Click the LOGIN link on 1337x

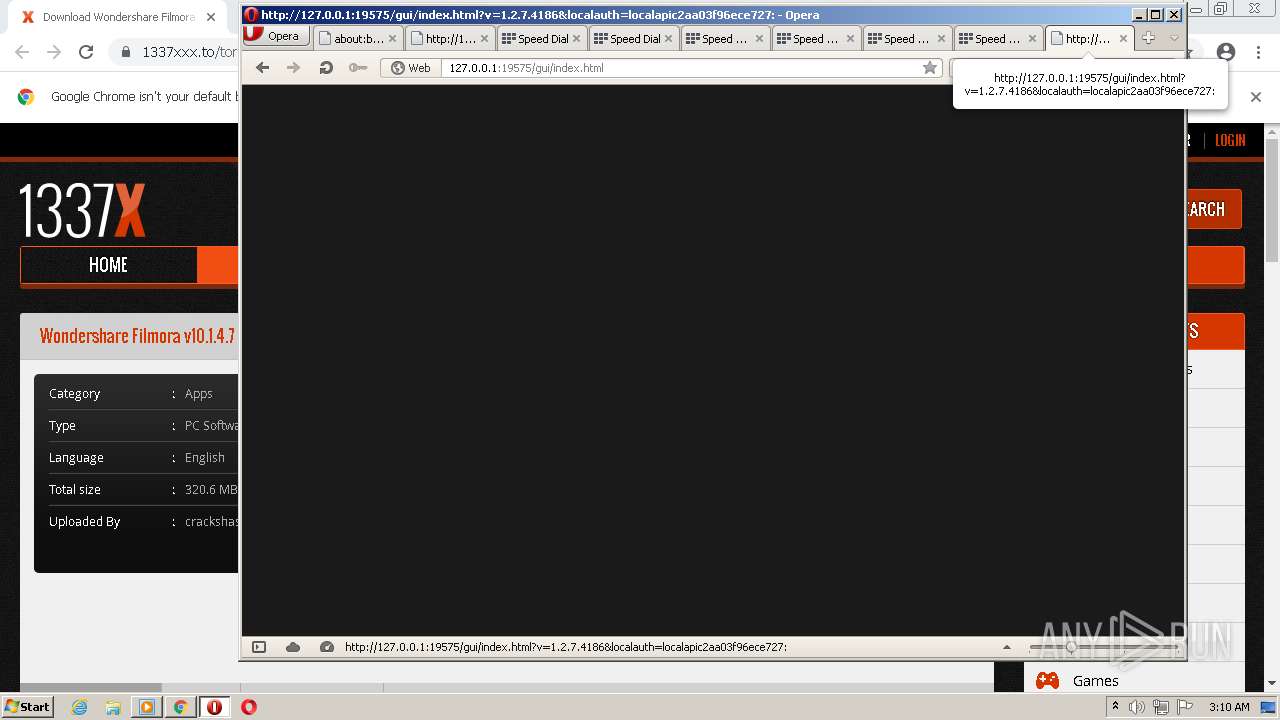[1230, 140]
